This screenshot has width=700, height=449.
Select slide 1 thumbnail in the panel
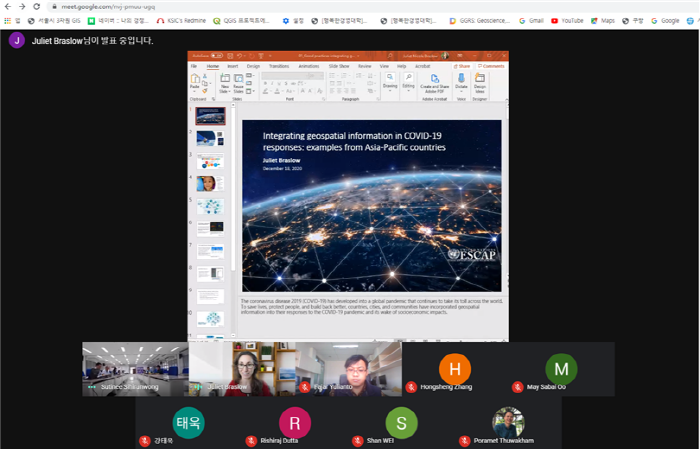coord(210,116)
